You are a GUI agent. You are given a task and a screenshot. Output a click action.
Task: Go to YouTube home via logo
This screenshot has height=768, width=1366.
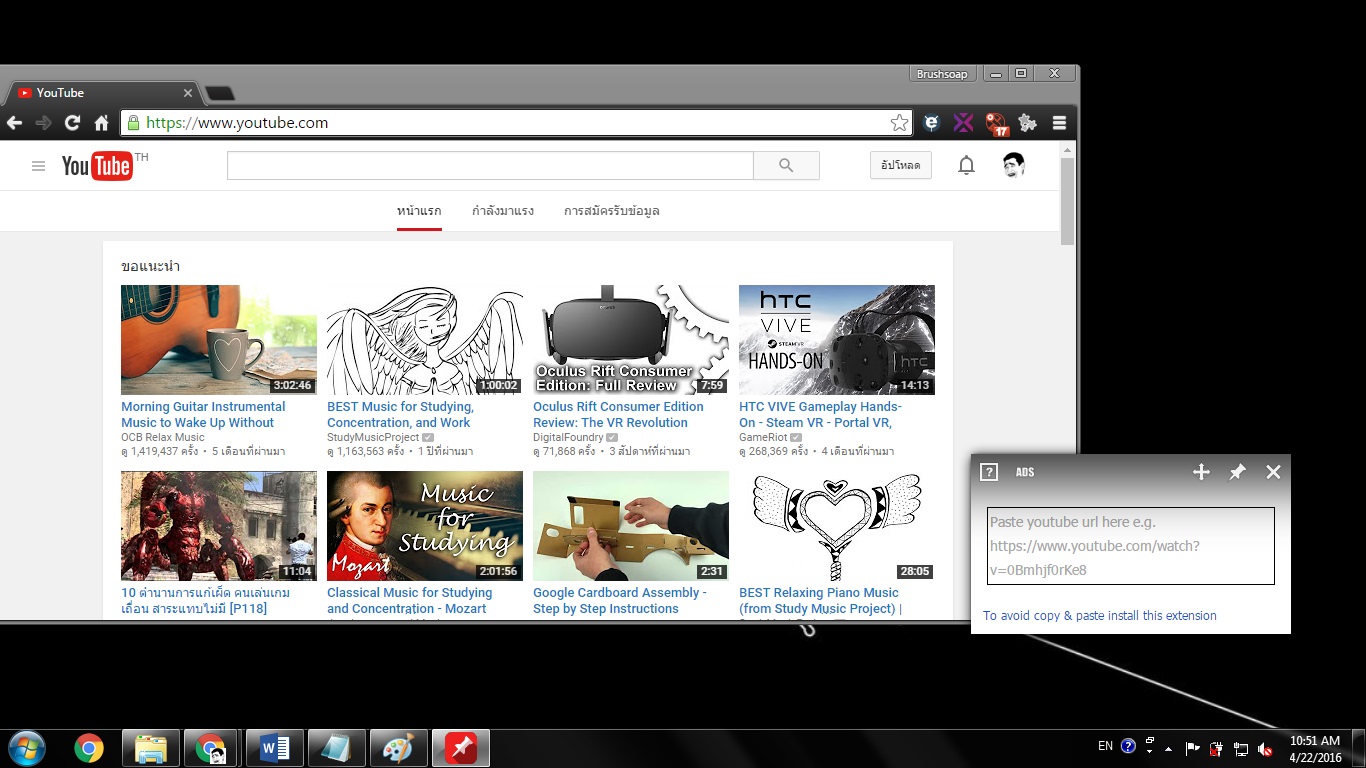(x=98, y=165)
